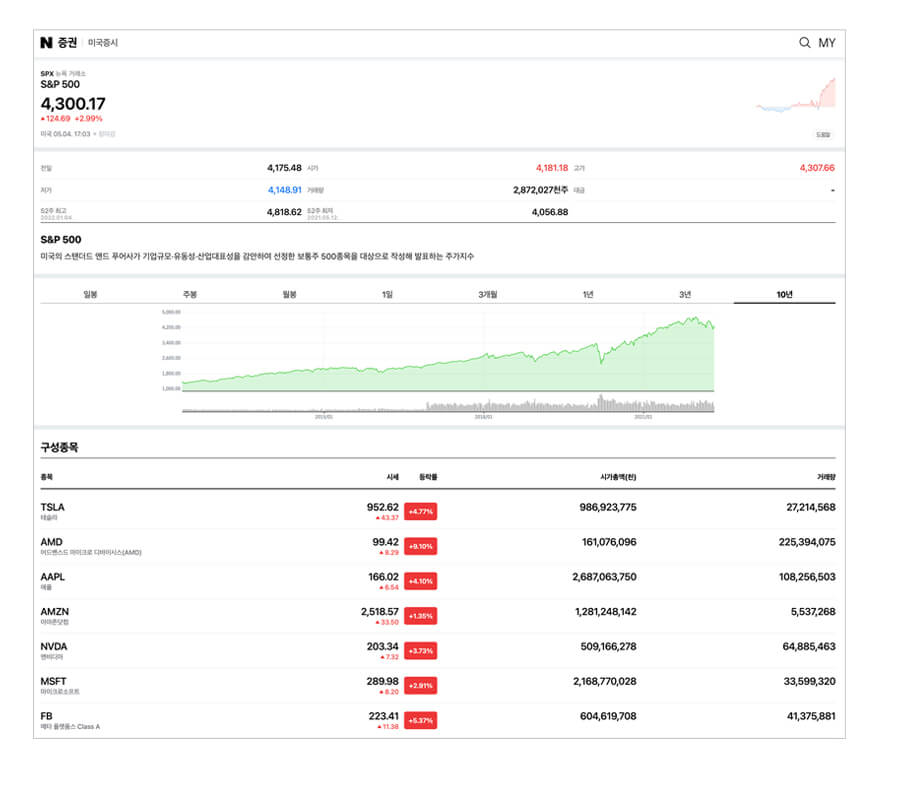The width and height of the screenshot is (900, 791).
Task: Sort table by 거래량 column header
Action: [x=827, y=477]
